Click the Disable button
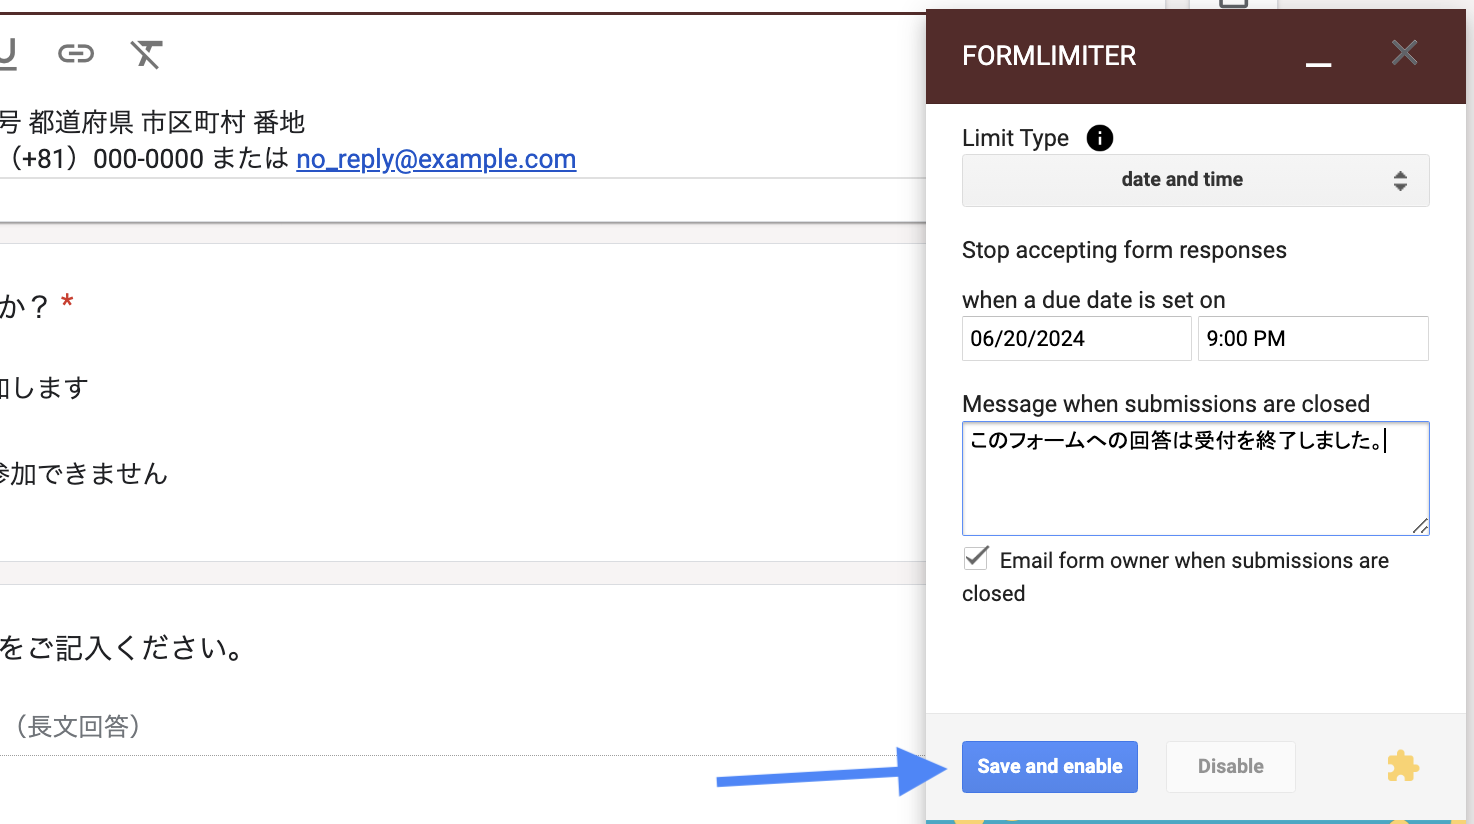The height and width of the screenshot is (824, 1474). (x=1230, y=767)
